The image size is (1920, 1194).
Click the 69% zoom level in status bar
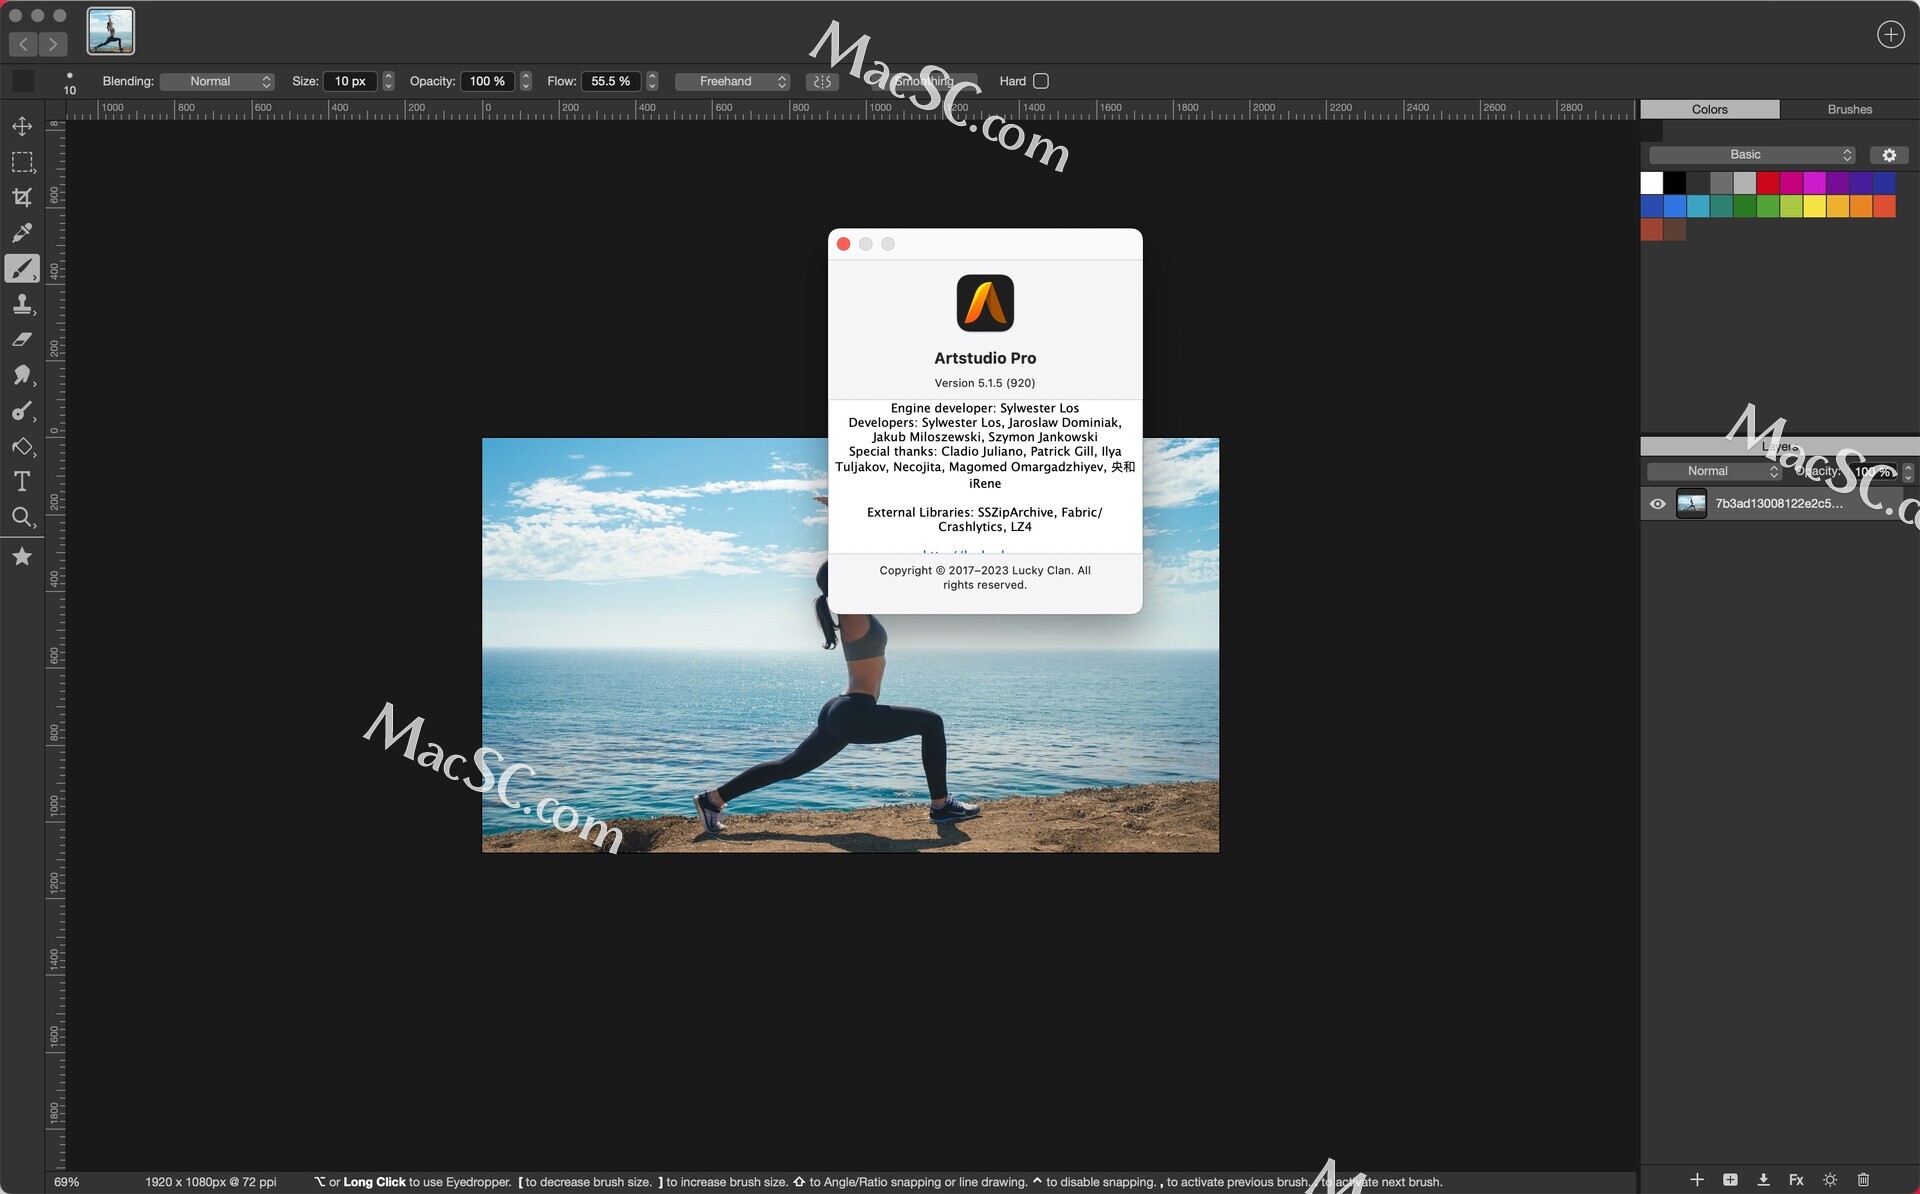[66, 1182]
